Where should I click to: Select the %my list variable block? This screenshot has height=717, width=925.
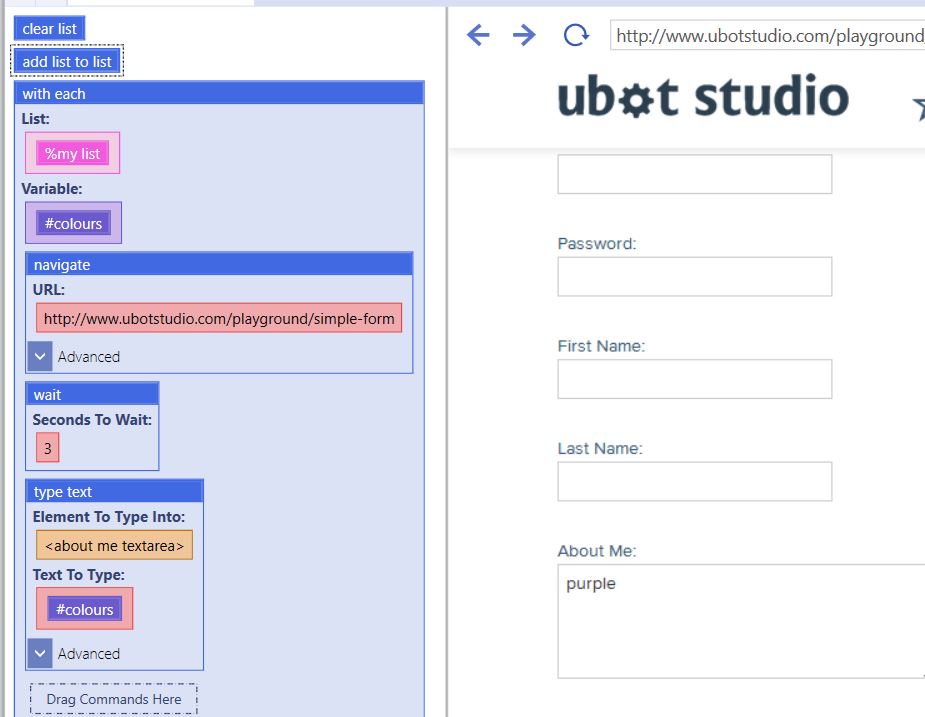pyautogui.click(x=73, y=153)
